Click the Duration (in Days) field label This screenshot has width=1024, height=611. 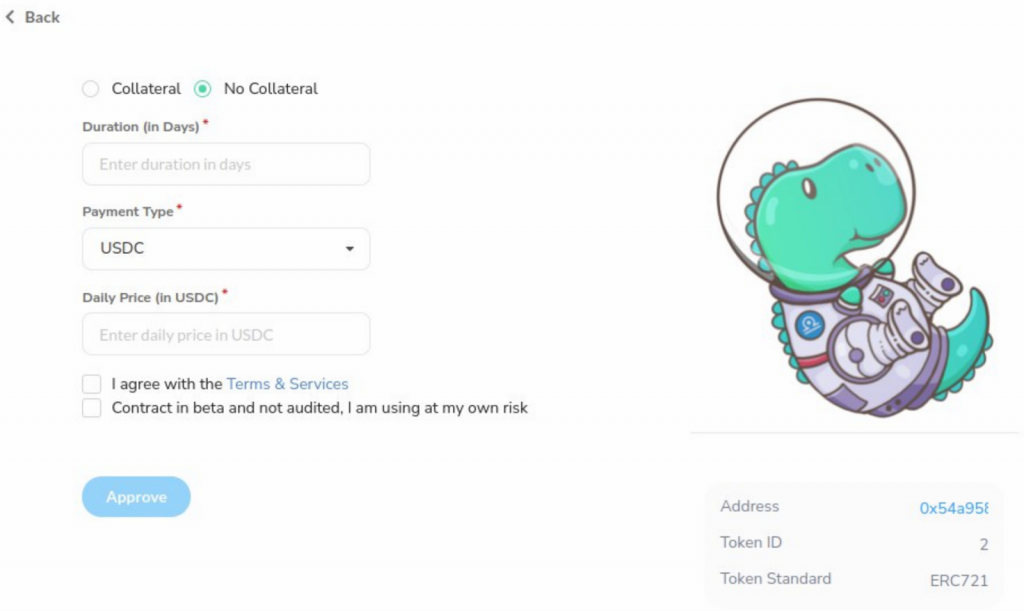(140, 127)
